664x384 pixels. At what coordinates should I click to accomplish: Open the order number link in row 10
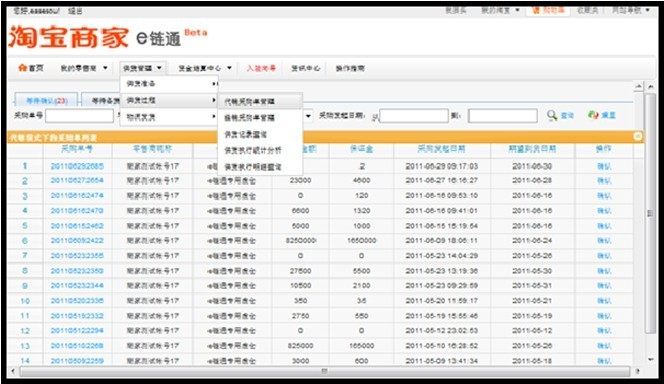coord(77,301)
